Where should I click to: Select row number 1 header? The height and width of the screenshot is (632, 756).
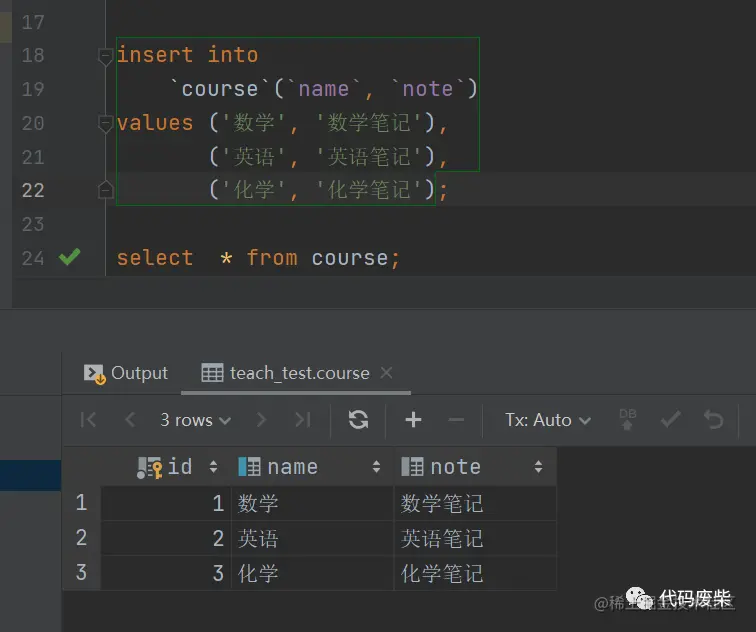pyautogui.click(x=81, y=503)
